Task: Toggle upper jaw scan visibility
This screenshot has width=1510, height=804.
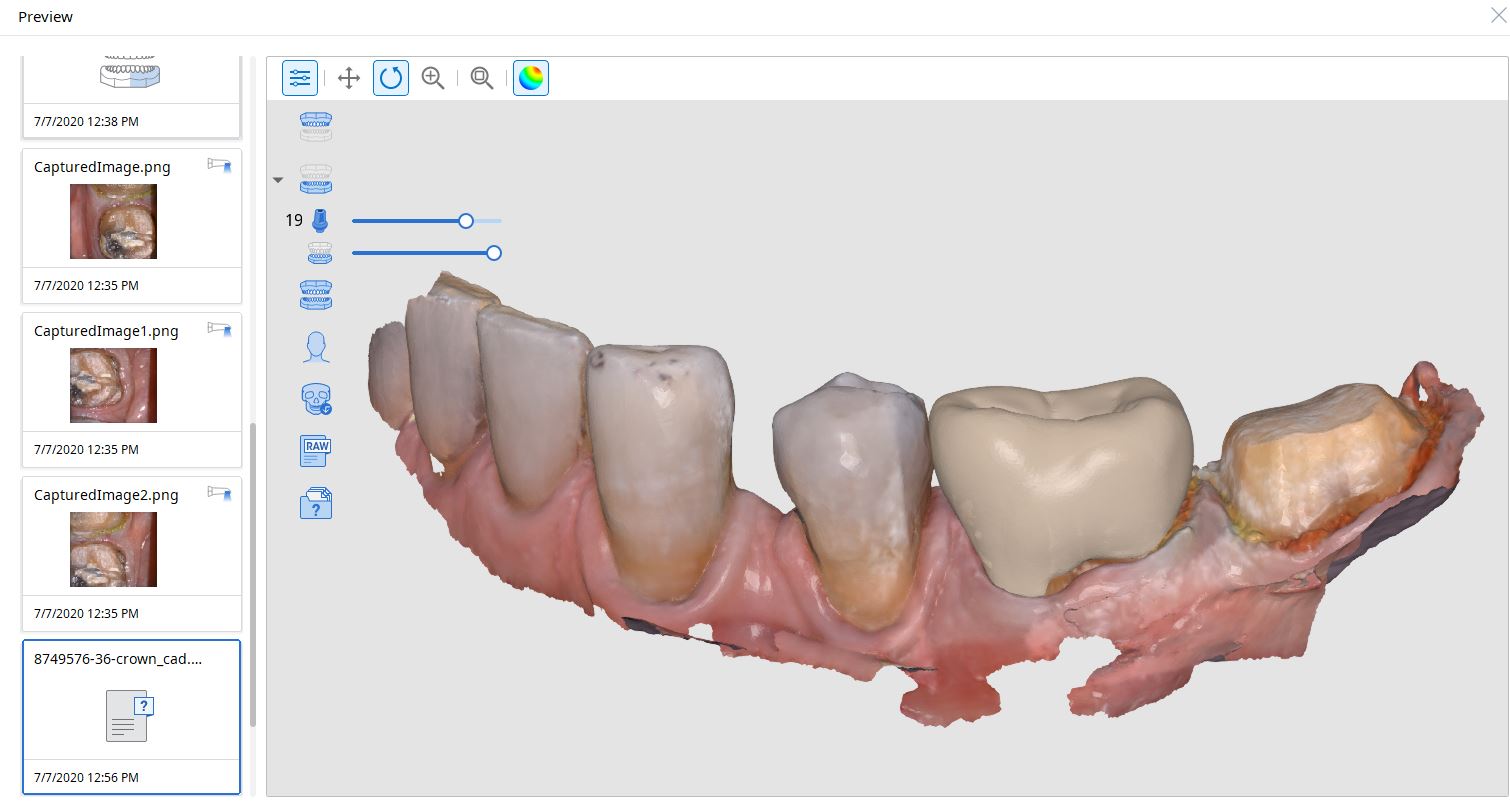Action: point(316,127)
